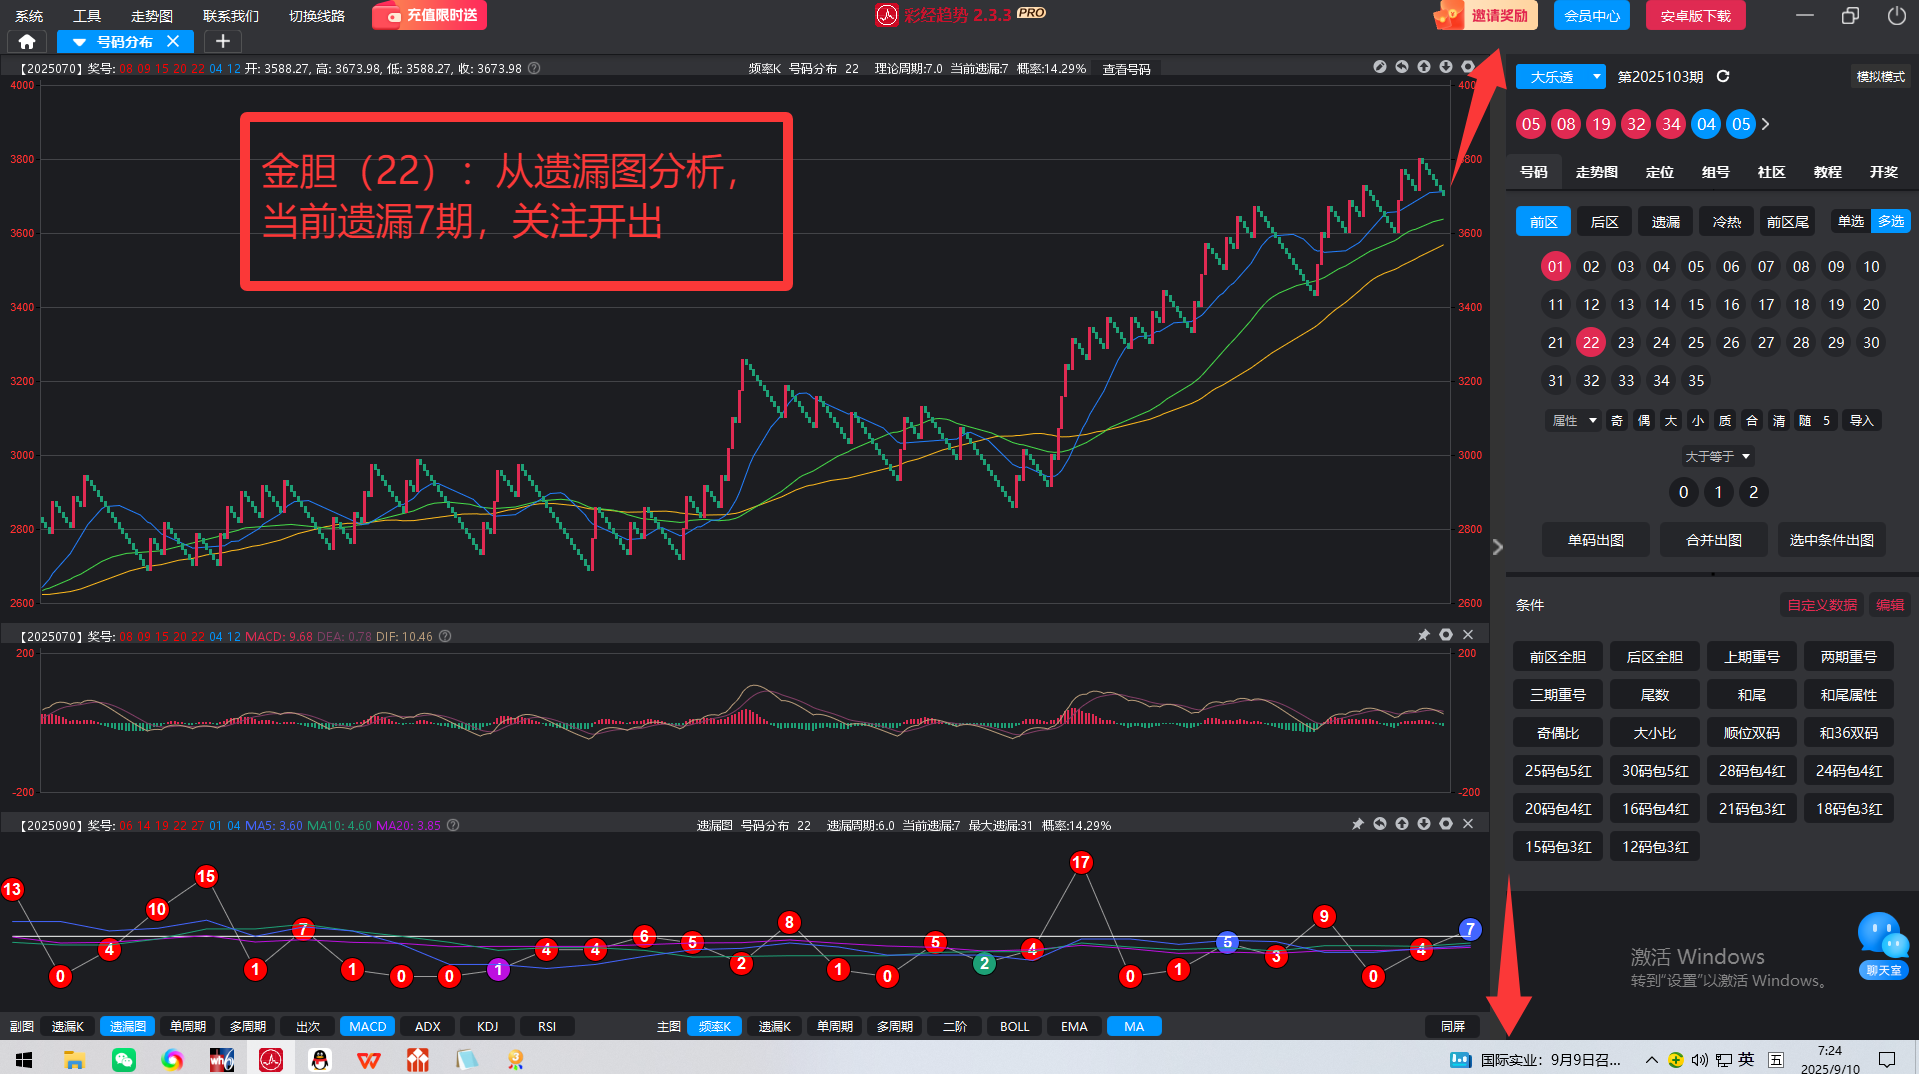Click down arrow in 遗漏图 sub-chart header
1919x1074 pixels.
pos(1424,824)
